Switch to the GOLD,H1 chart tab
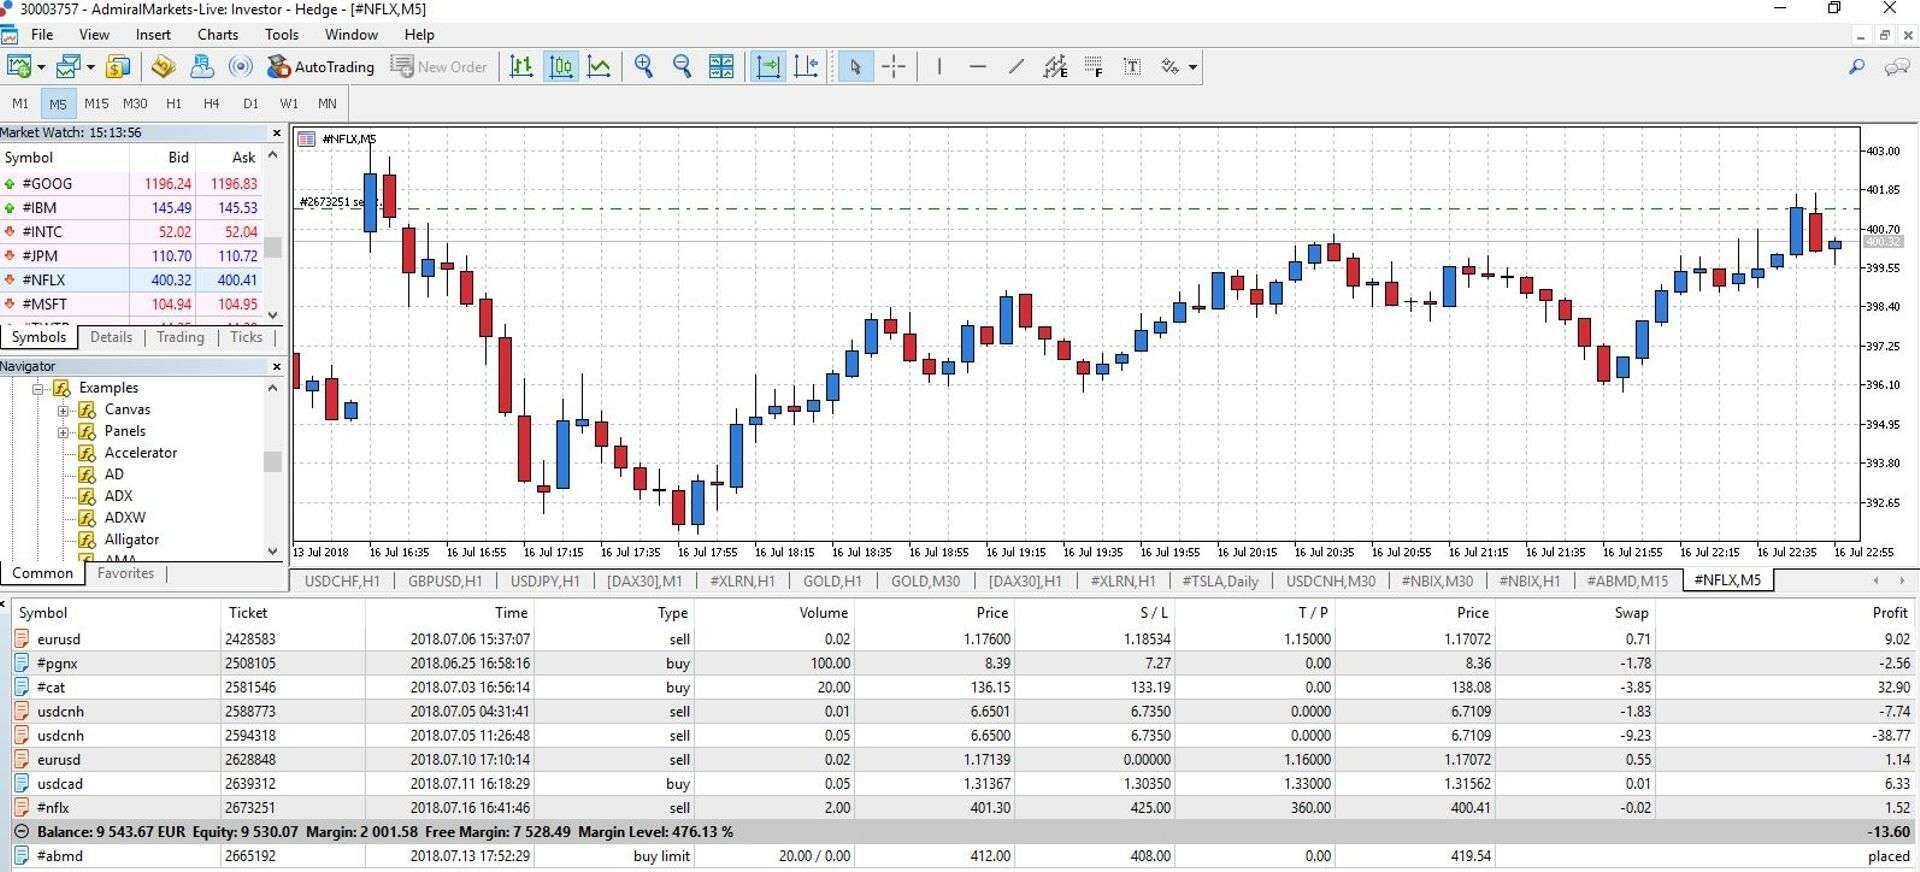This screenshot has width=1920, height=872. click(x=831, y=581)
